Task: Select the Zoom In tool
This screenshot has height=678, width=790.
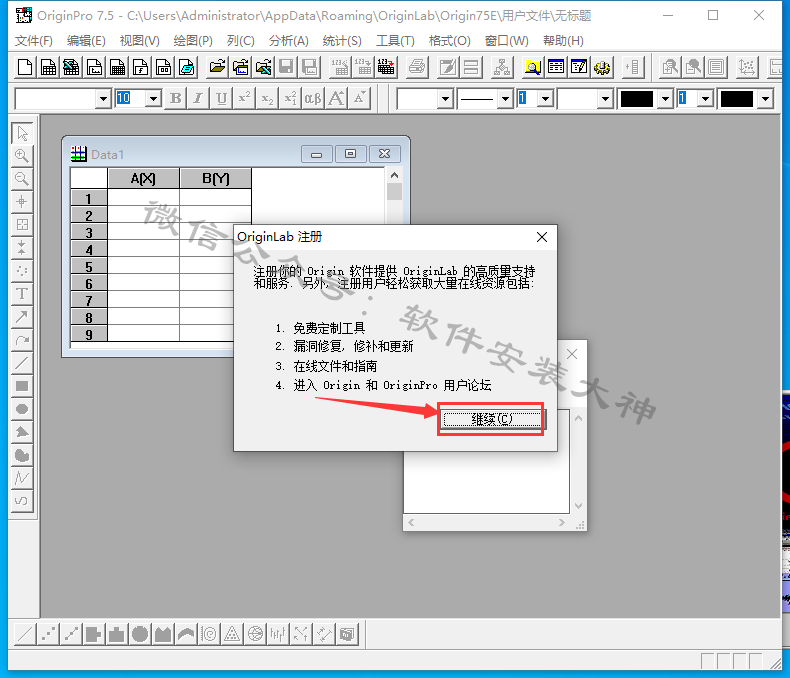Action: point(22,156)
